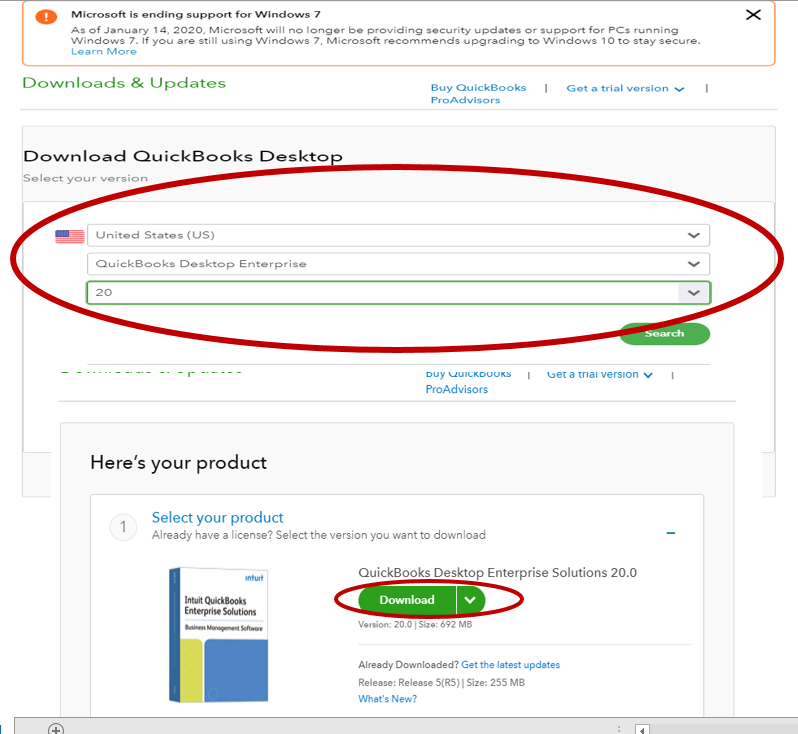798x734 pixels.
Task: Expand the top Get a trial version menu
Action: (625, 89)
